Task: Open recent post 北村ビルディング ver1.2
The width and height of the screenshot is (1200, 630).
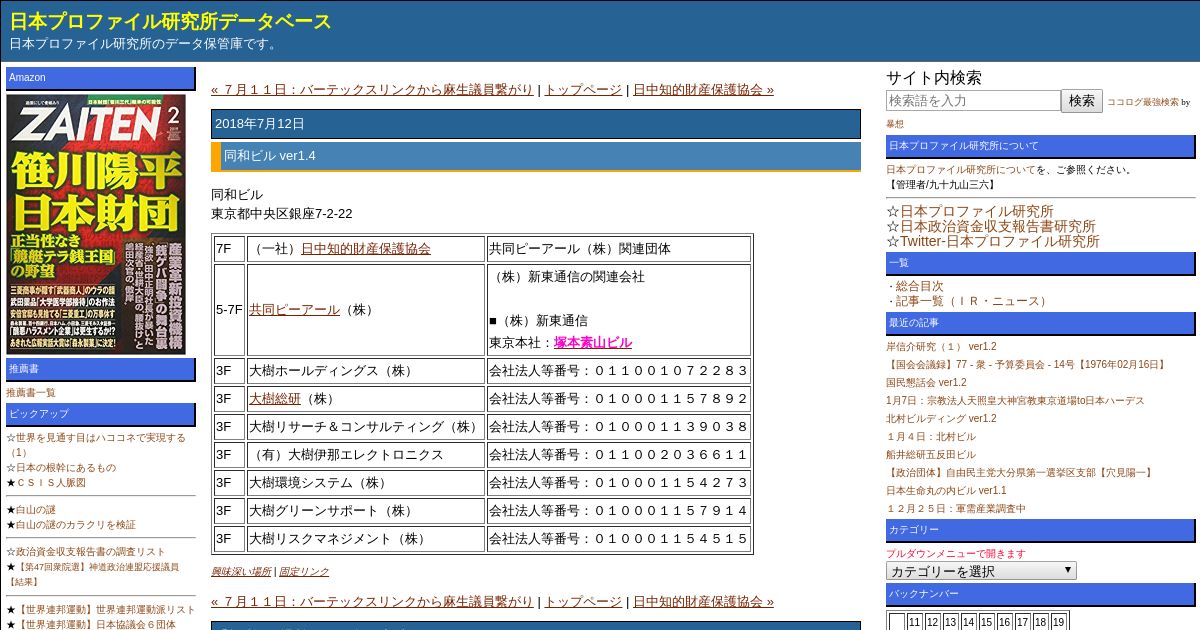Action: coord(941,419)
